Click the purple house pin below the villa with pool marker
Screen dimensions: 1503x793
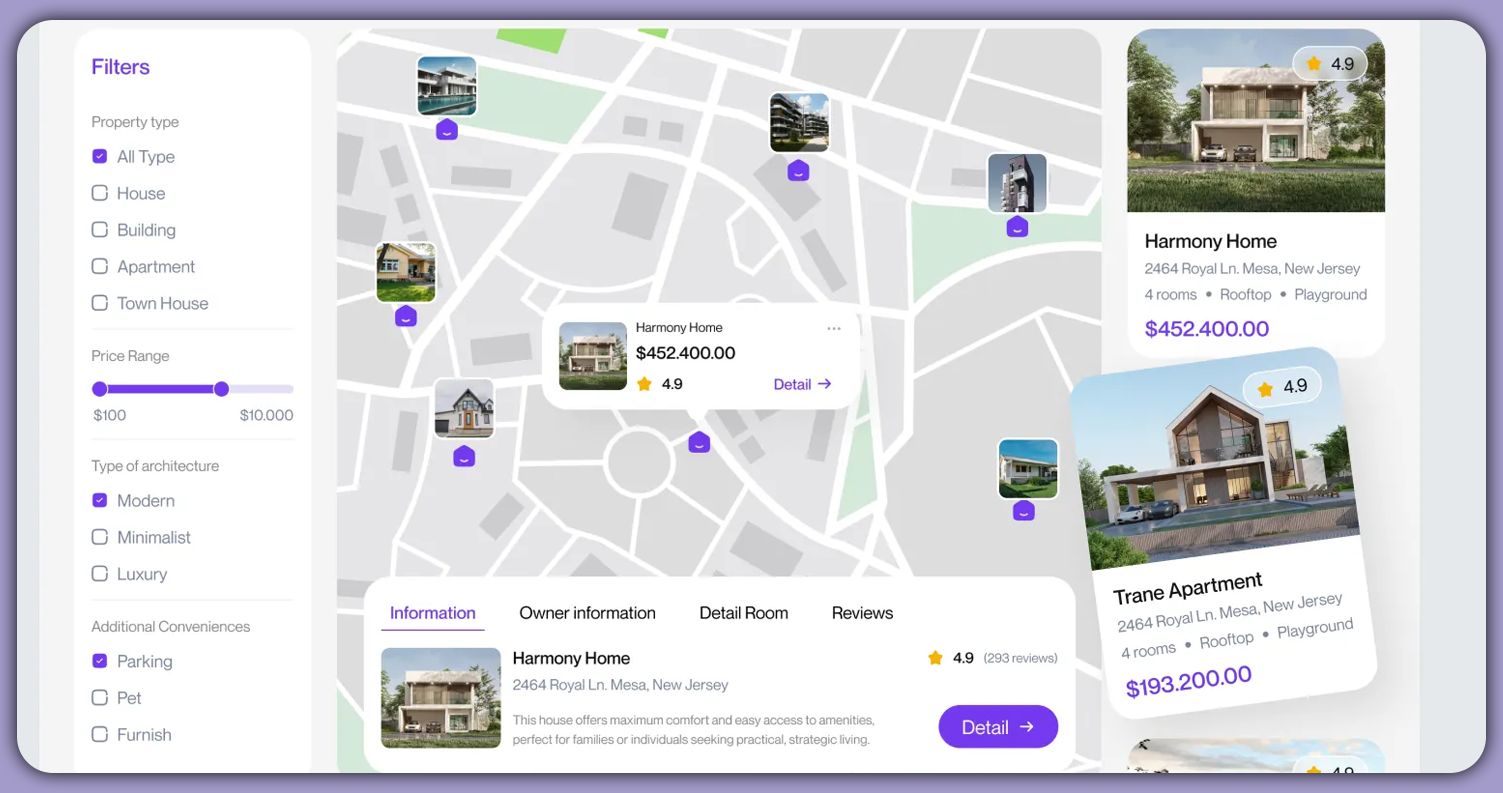click(447, 129)
